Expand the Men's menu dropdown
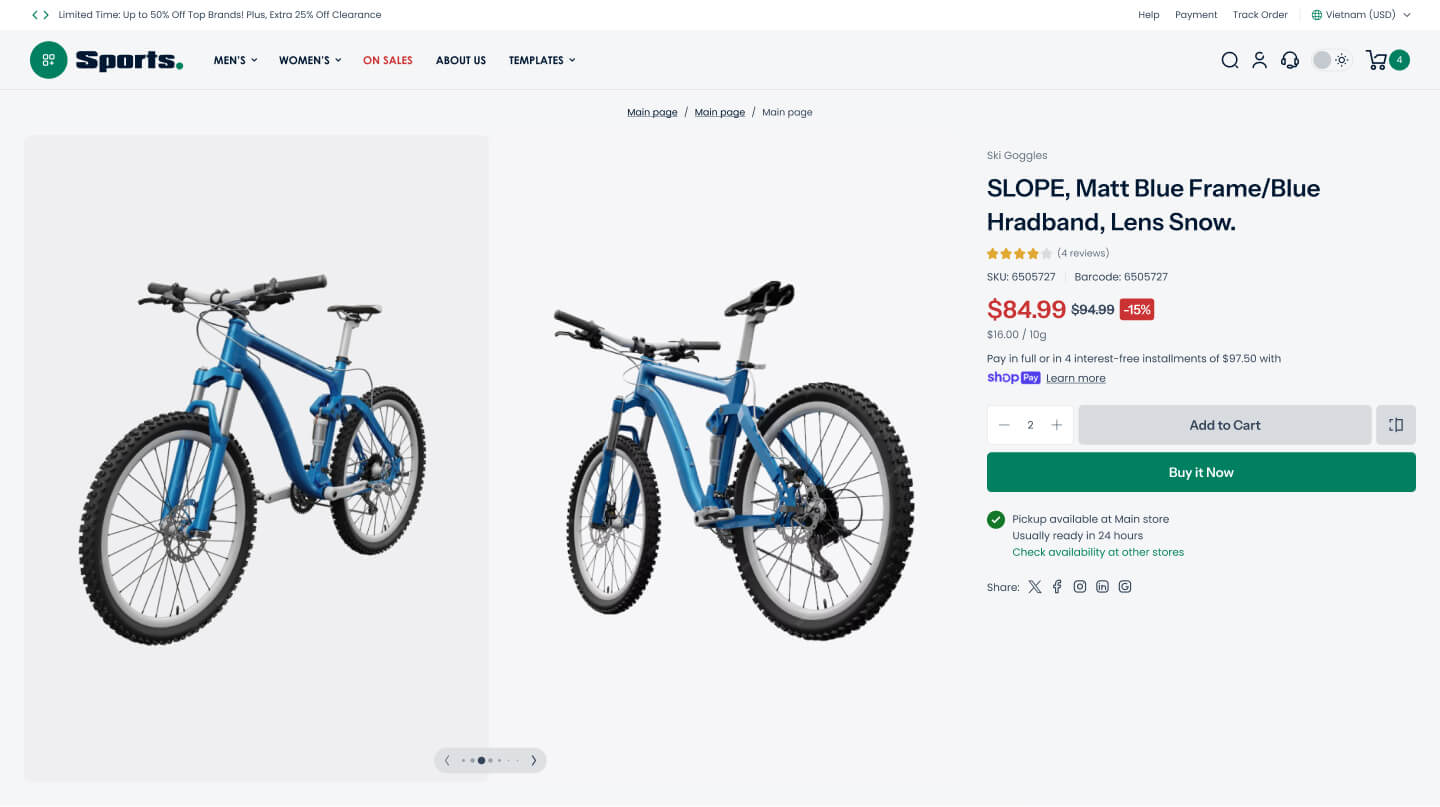The image size is (1440, 807). point(235,60)
